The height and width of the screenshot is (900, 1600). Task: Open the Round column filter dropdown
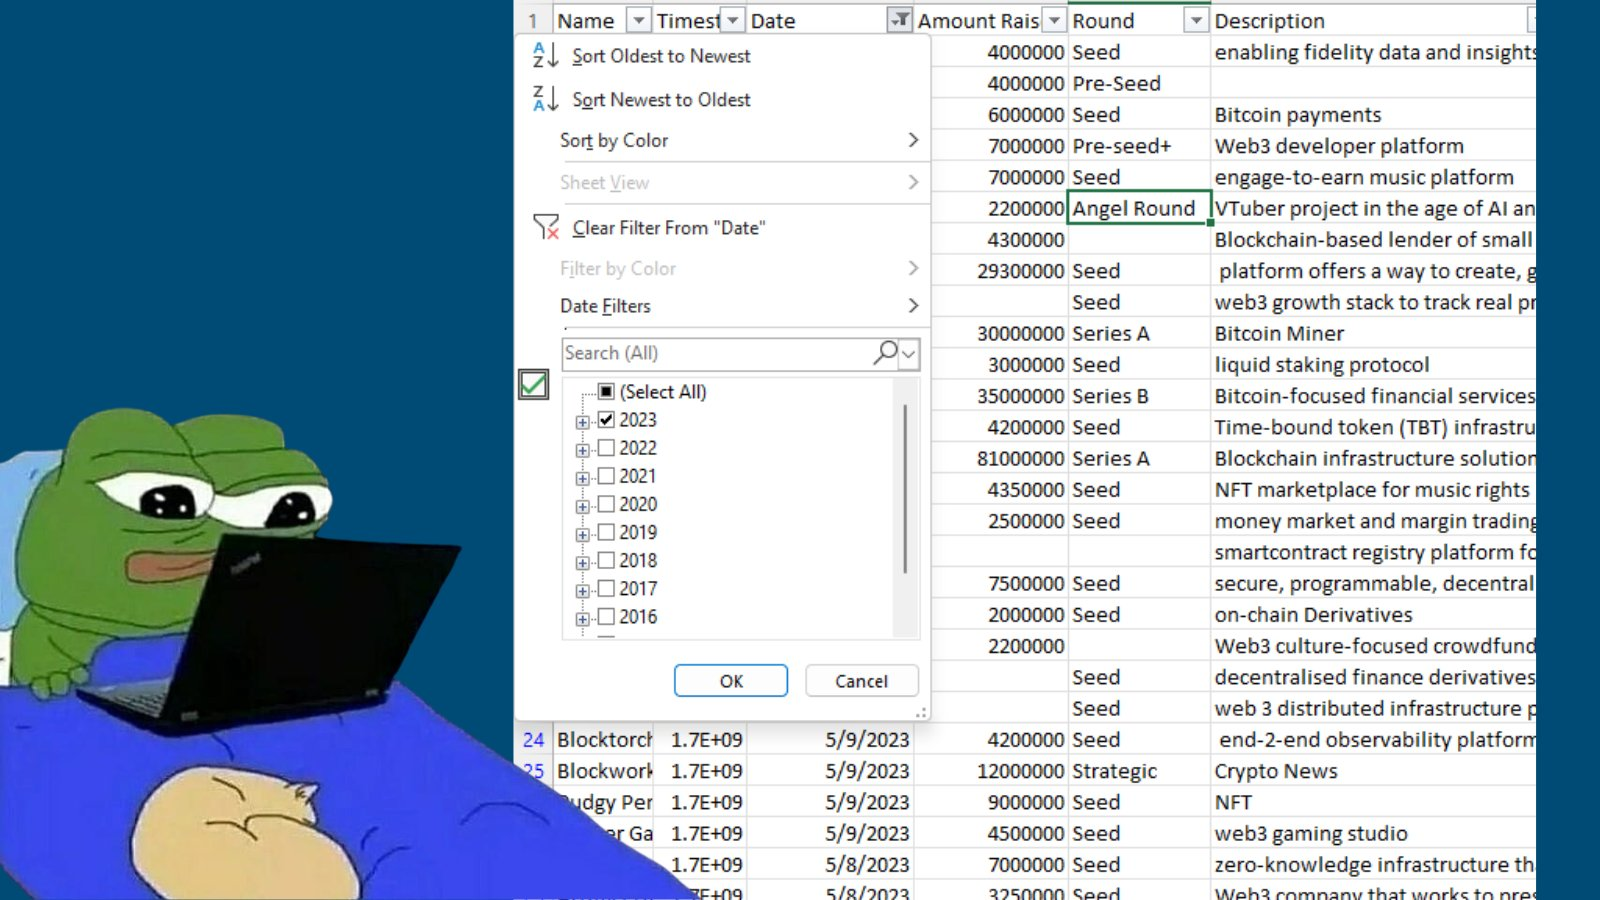(1195, 20)
